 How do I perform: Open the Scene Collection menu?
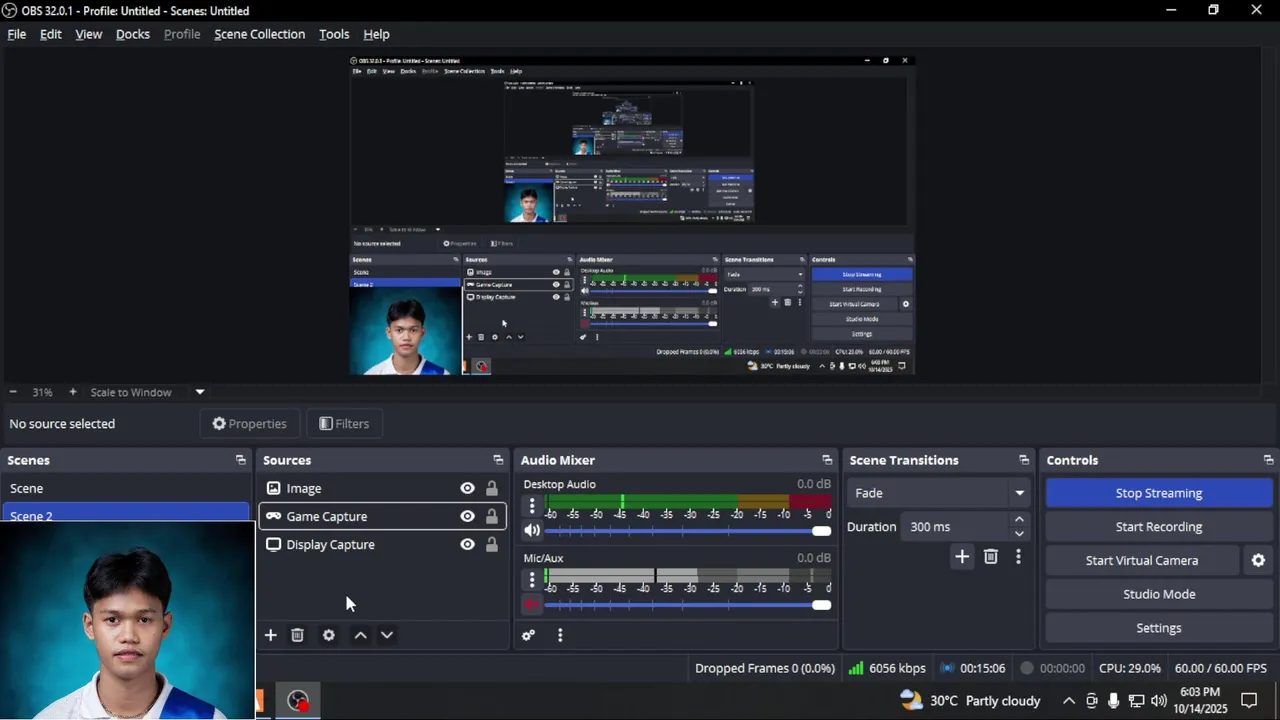(260, 34)
